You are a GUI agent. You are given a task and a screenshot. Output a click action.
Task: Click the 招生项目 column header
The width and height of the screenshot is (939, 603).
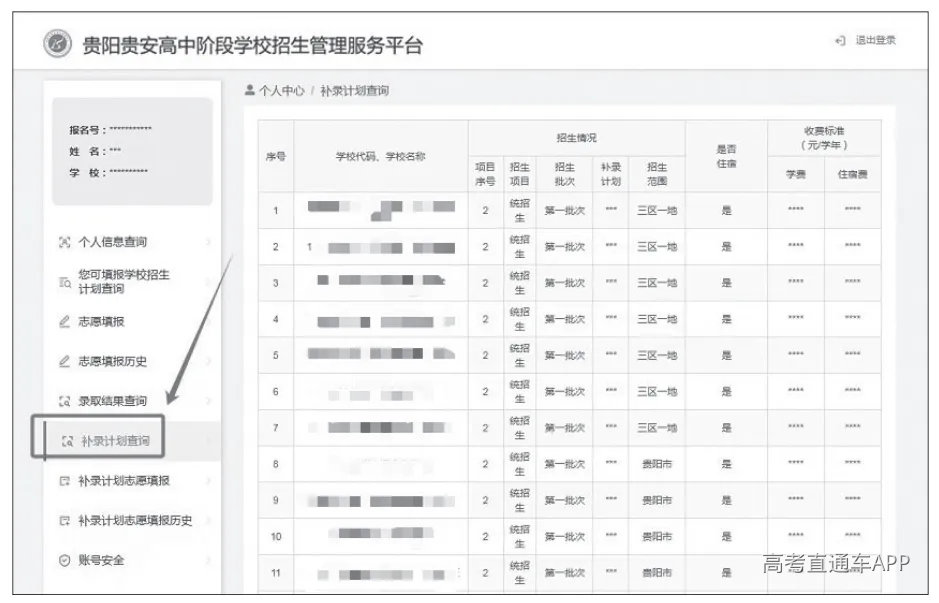coord(519,174)
